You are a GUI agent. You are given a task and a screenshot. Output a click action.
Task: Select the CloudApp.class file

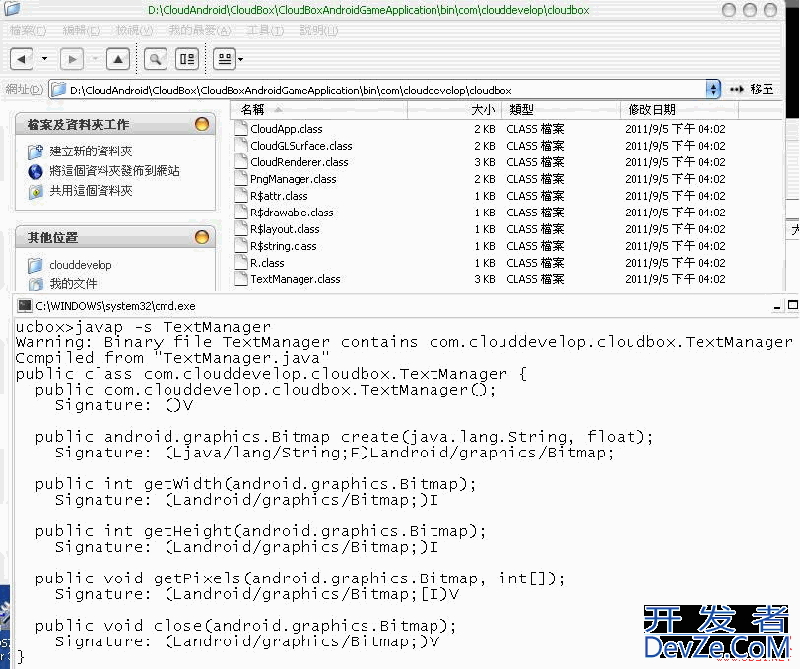(x=286, y=129)
